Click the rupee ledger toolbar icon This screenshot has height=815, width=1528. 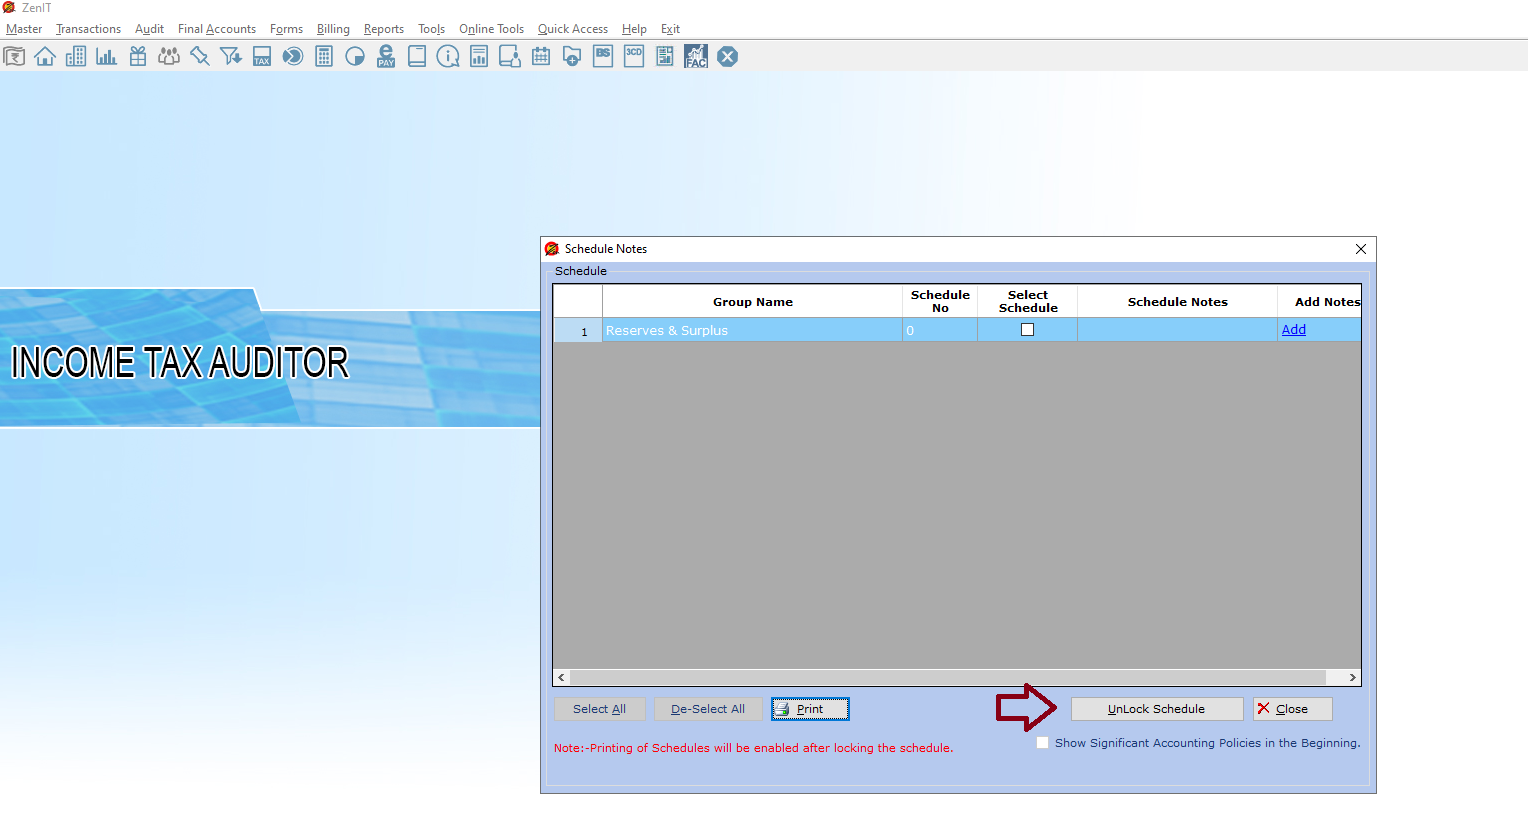coord(14,57)
